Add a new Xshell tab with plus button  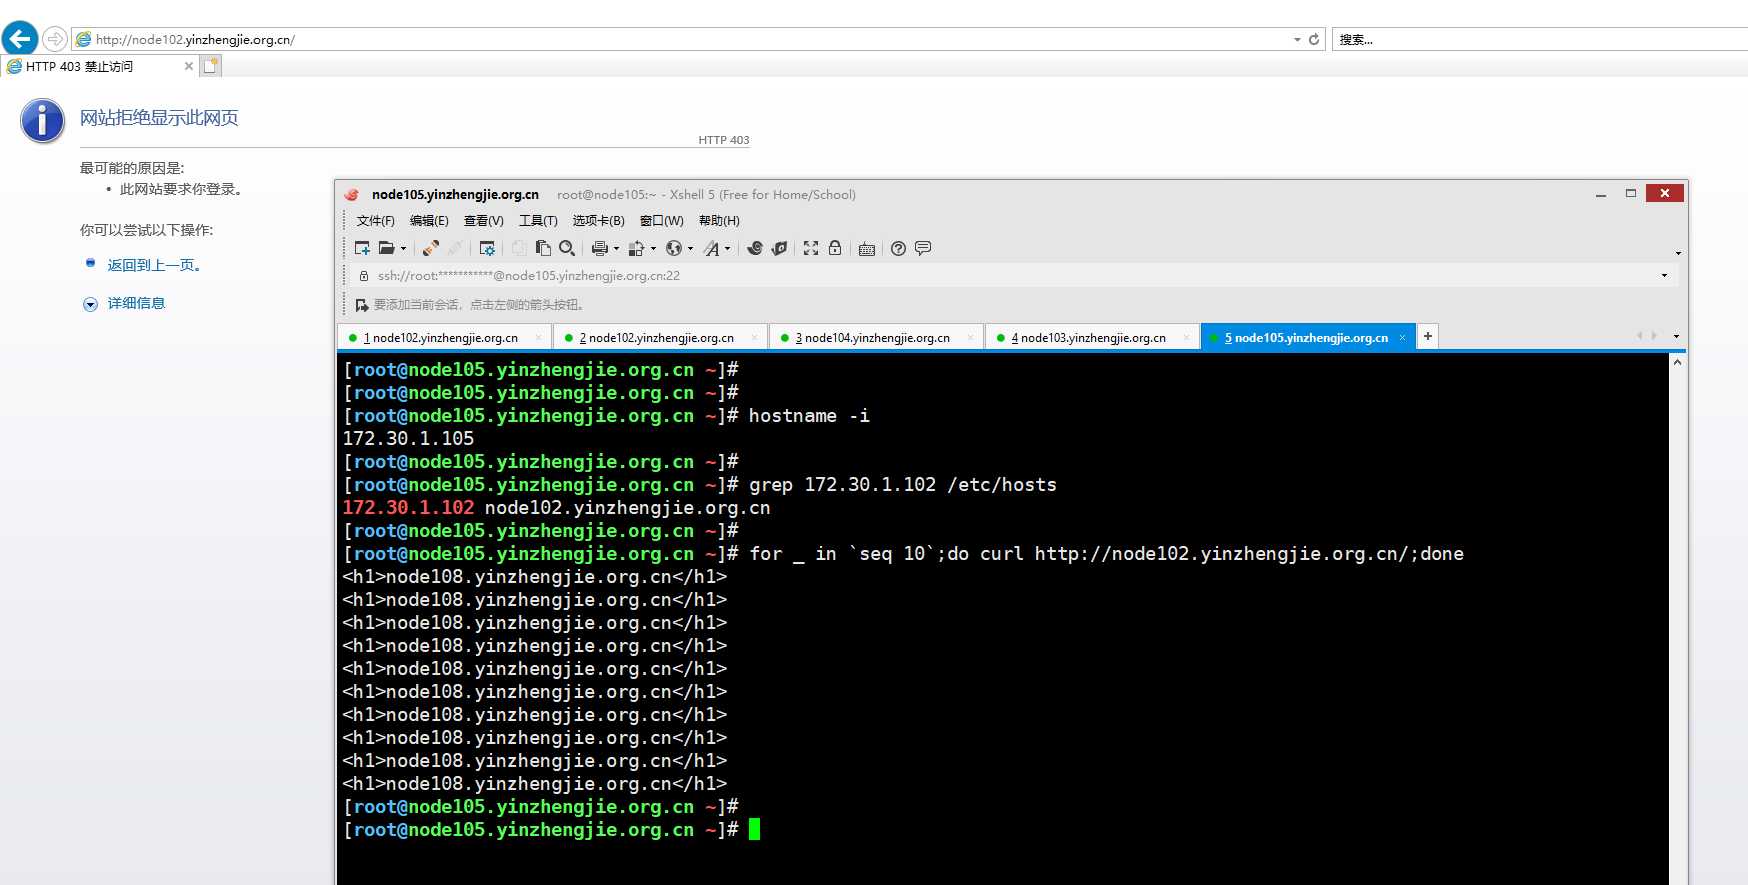point(1428,336)
